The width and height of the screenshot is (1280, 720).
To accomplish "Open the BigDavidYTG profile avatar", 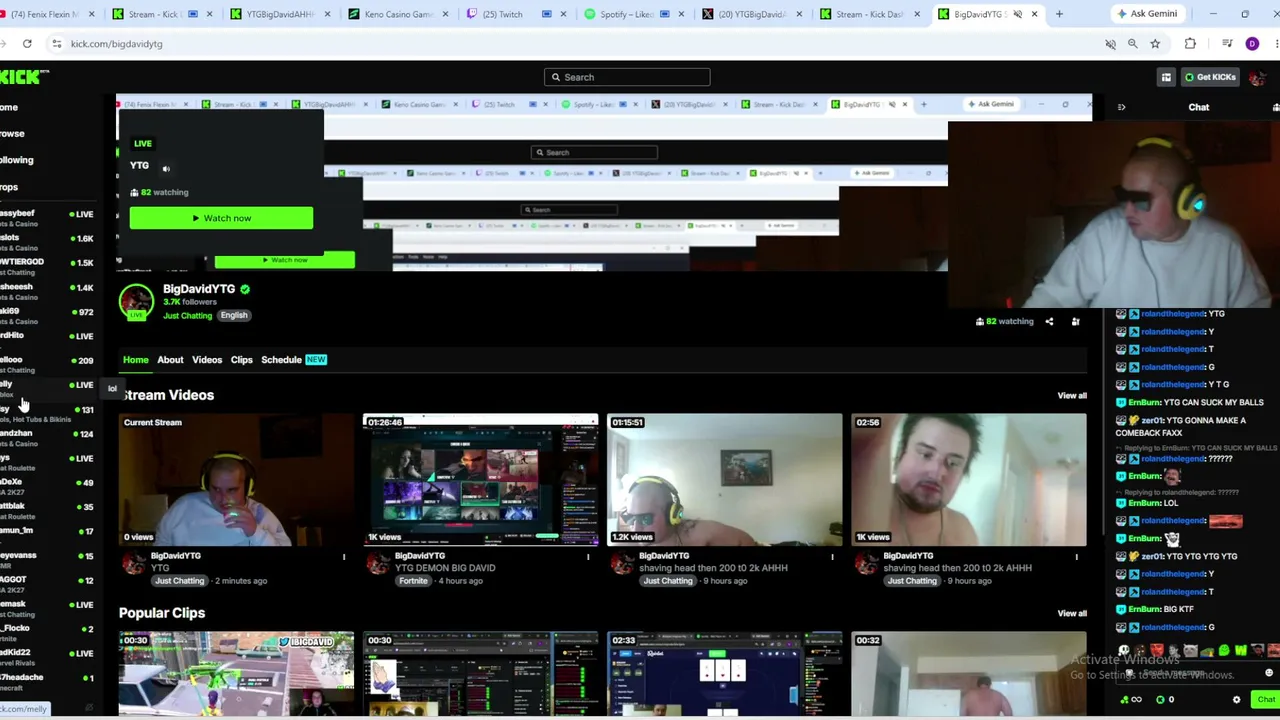I will point(136,301).
